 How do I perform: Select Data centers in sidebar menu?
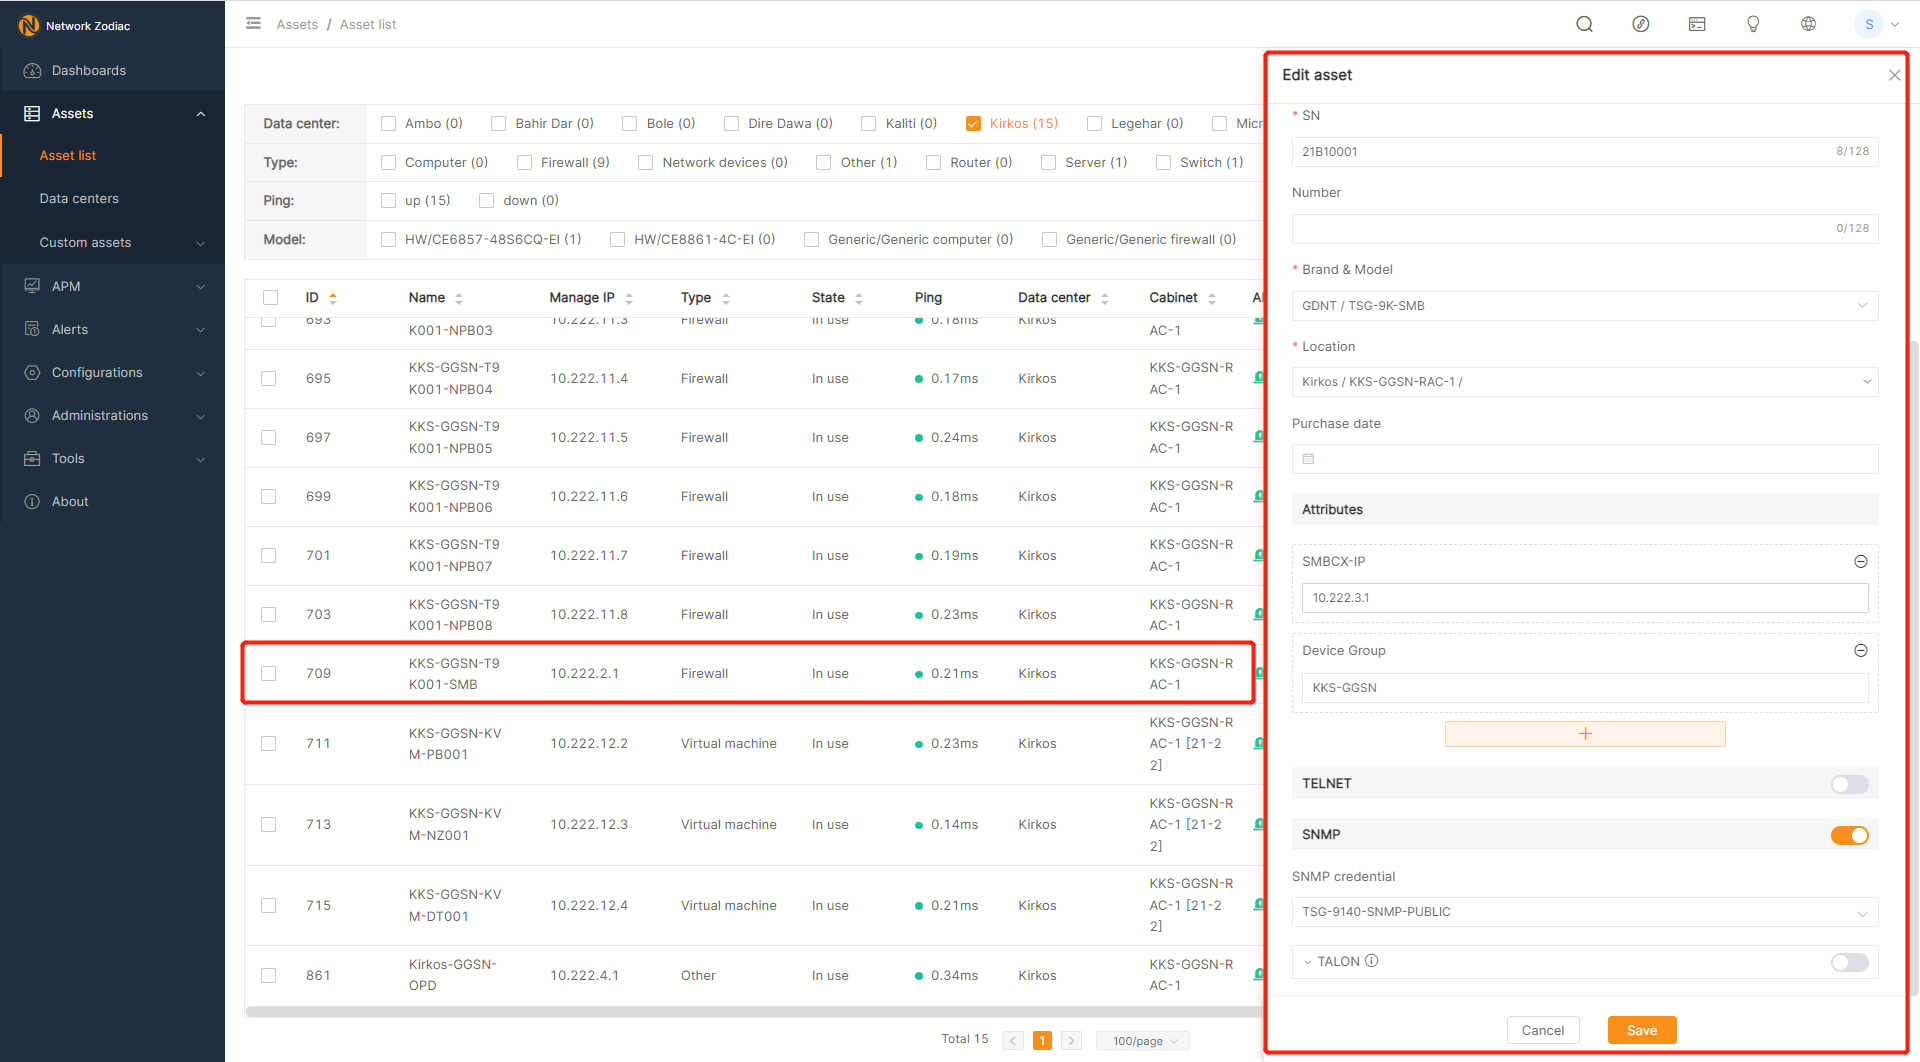coord(79,199)
